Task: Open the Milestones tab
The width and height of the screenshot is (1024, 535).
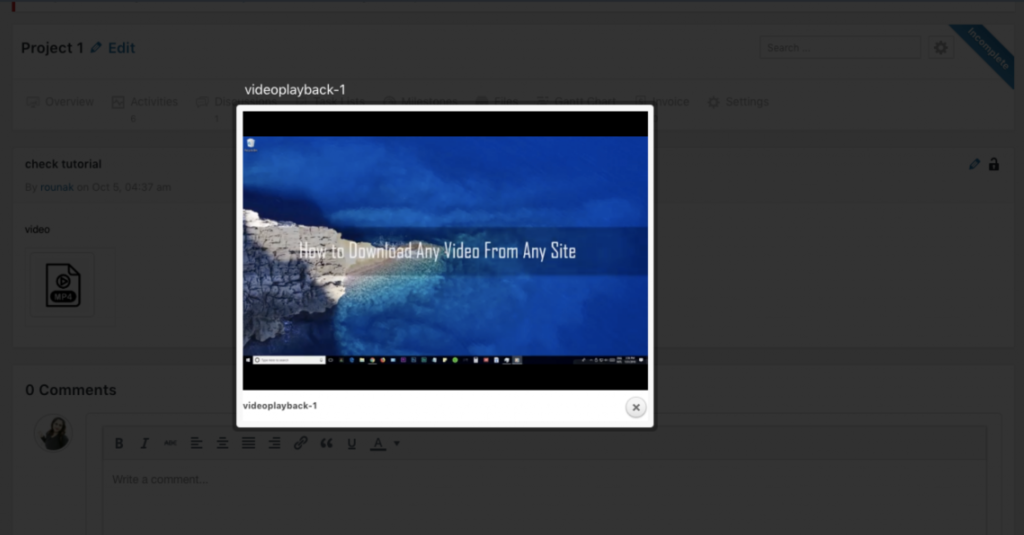Action: (x=420, y=102)
